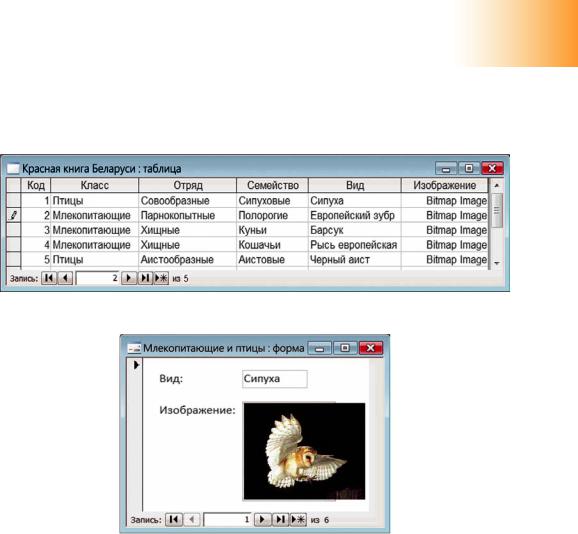Minimize the Млекопитающие и птицы form window
The image size is (578, 534).
tap(320, 348)
